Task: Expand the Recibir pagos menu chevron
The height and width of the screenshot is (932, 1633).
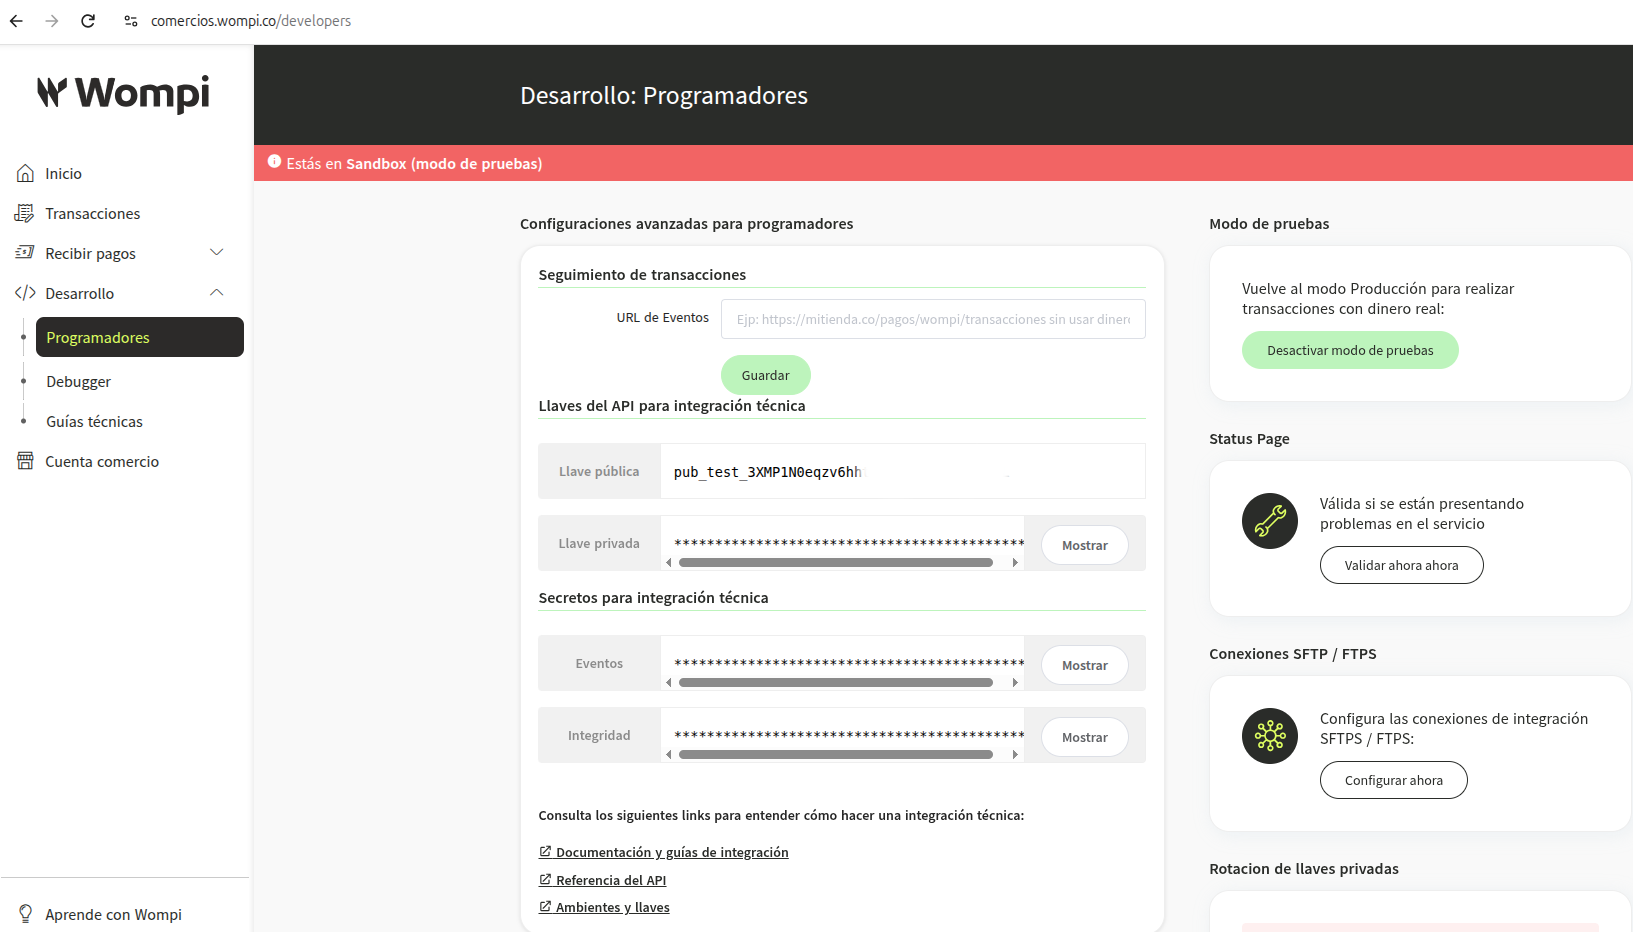Action: click(216, 252)
